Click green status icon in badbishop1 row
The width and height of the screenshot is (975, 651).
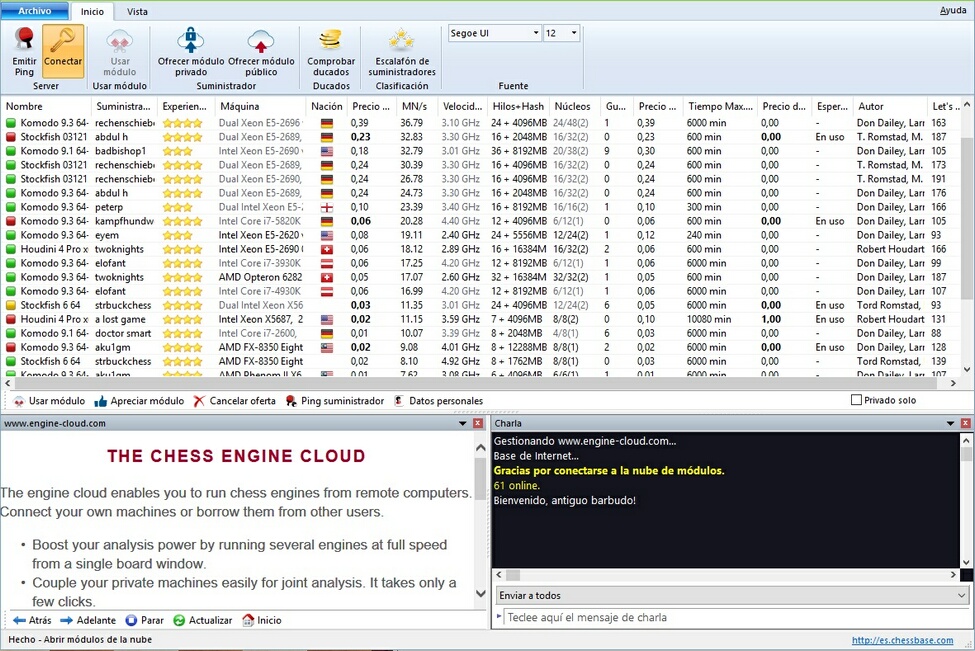(11, 151)
